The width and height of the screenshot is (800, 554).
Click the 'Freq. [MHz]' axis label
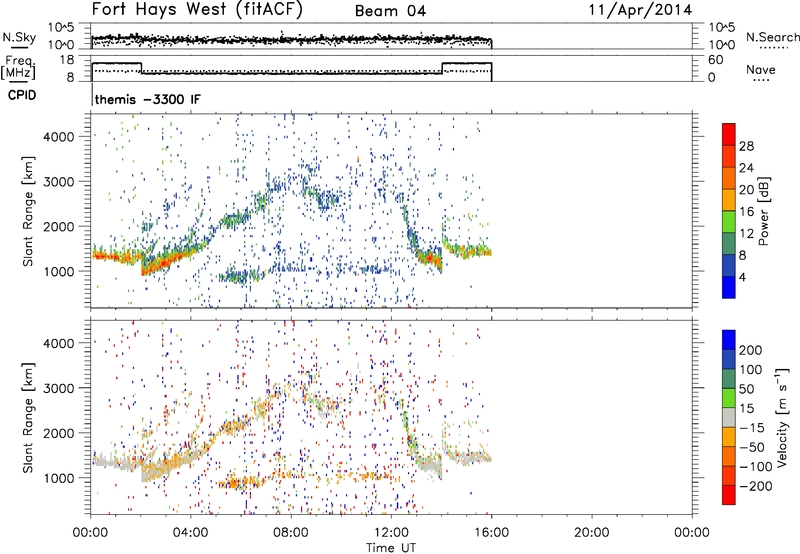(x=18, y=67)
